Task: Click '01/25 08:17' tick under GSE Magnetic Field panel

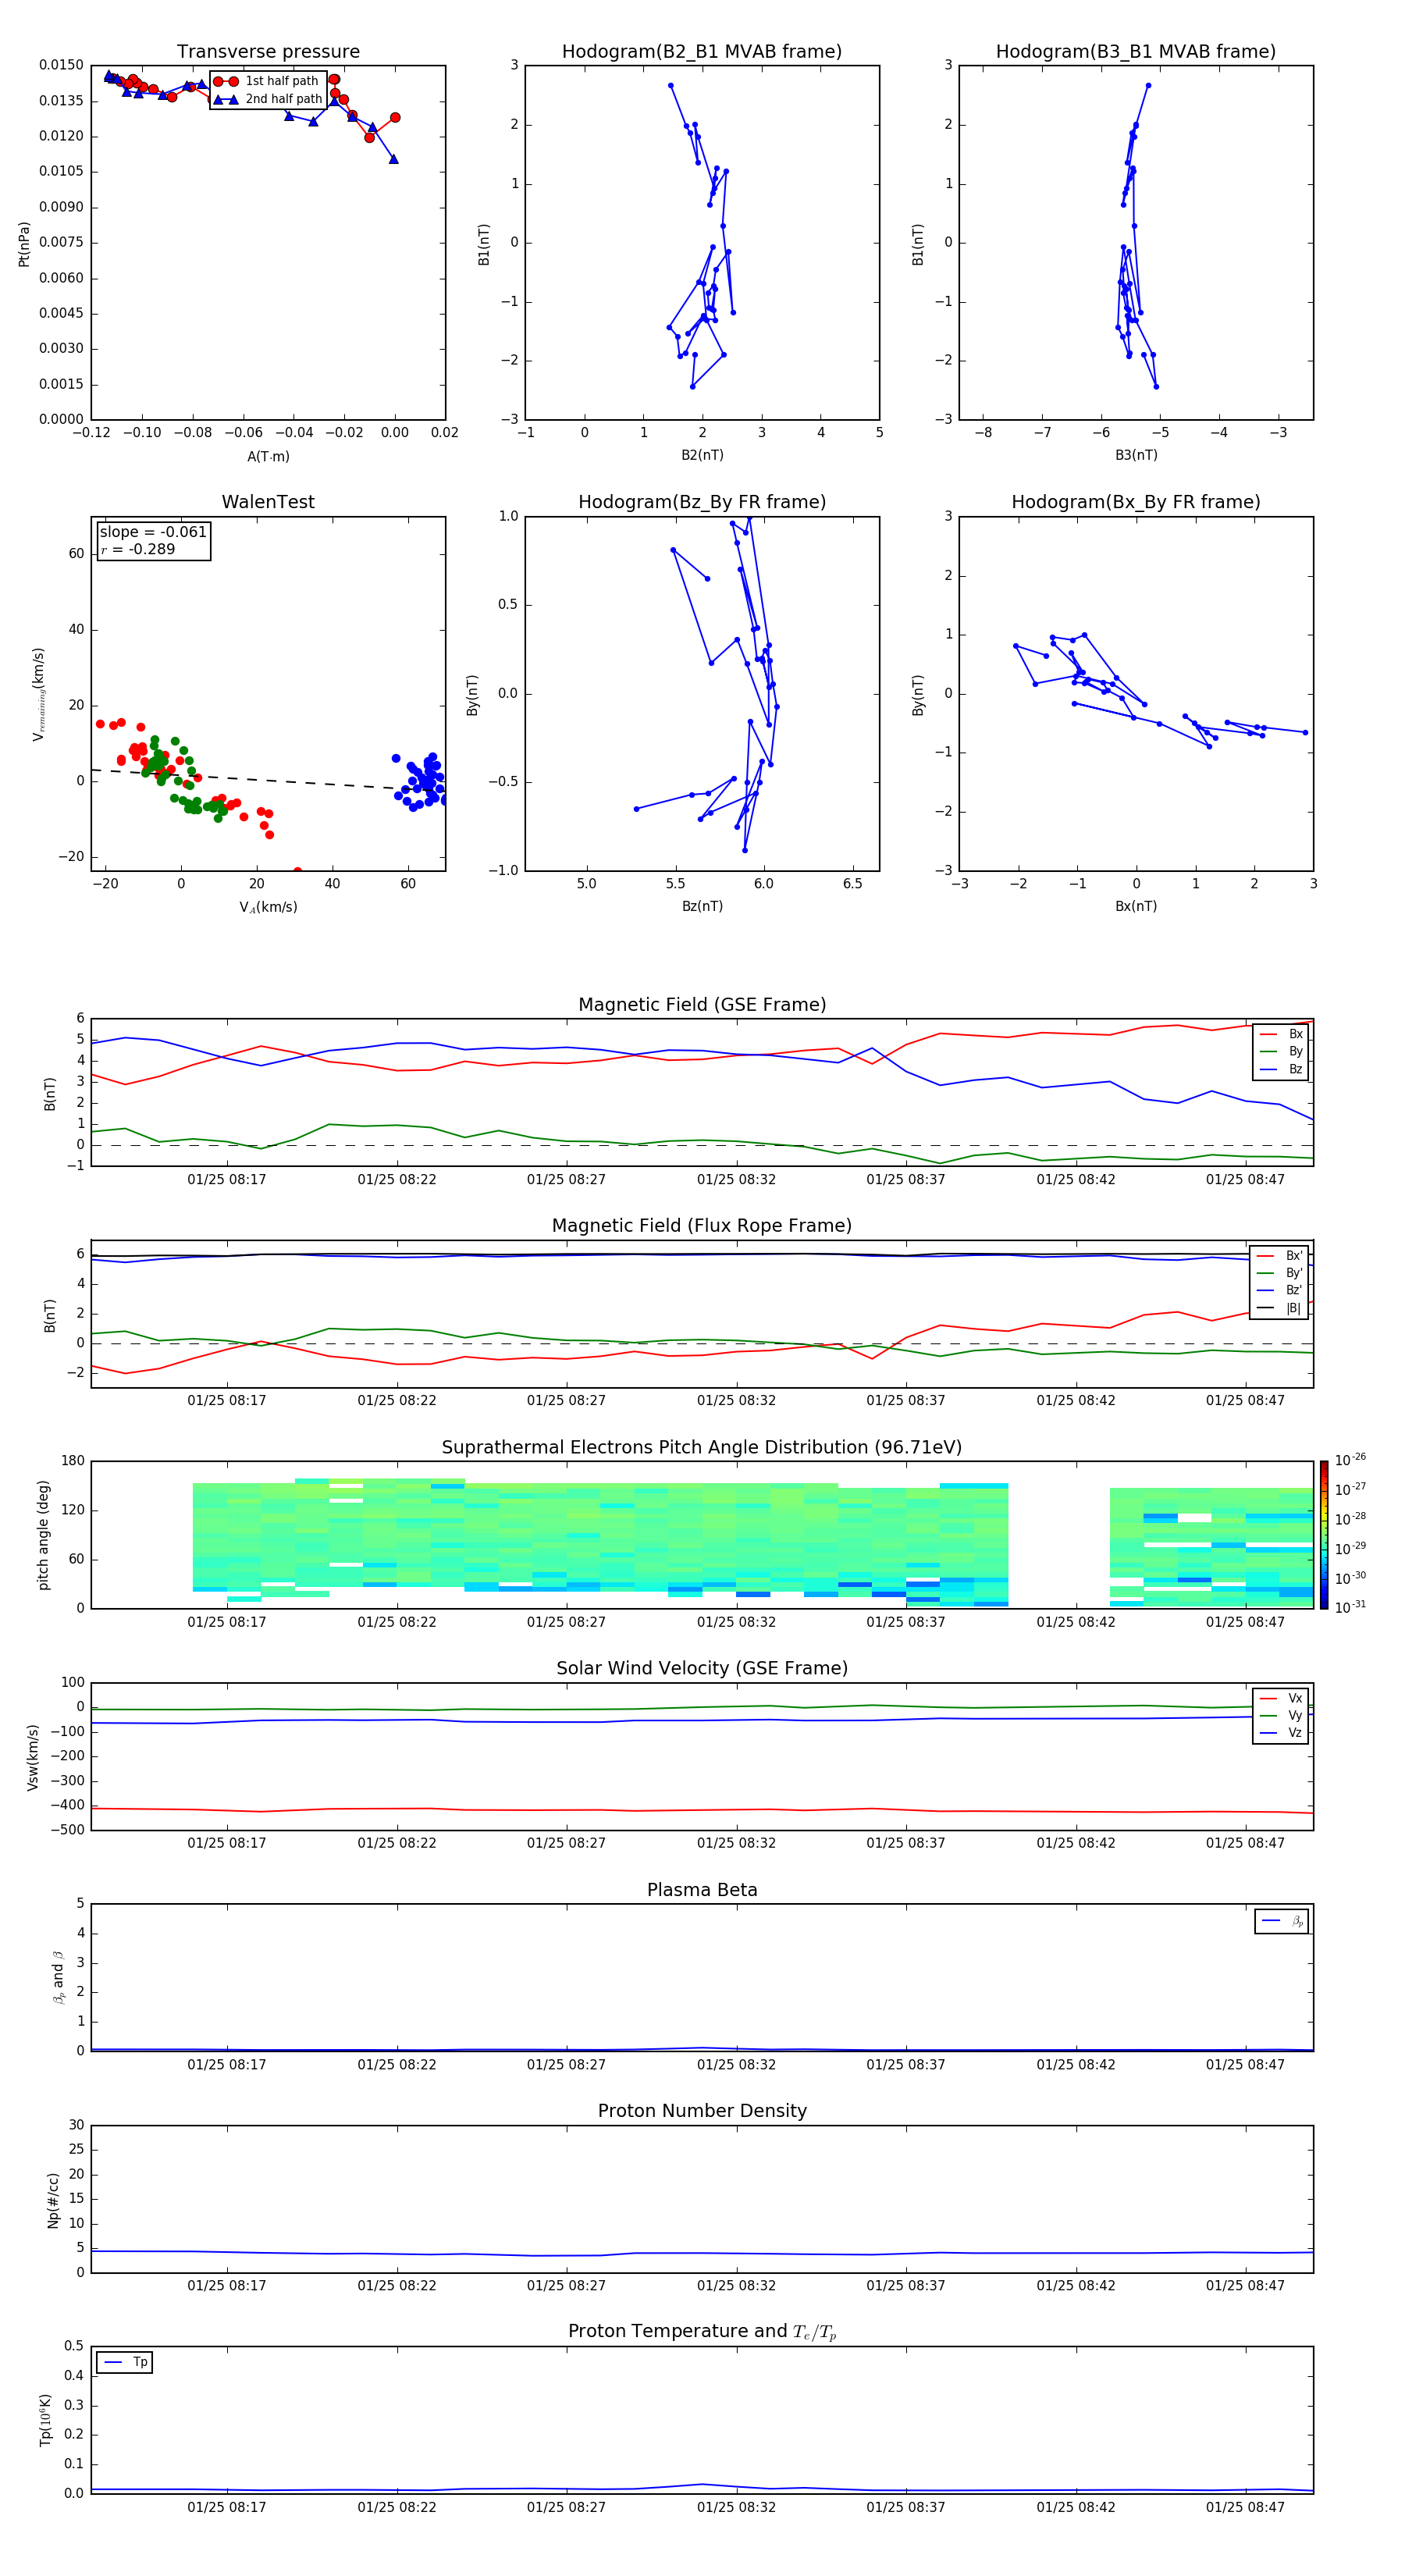Action: (x=227, y=1180)
